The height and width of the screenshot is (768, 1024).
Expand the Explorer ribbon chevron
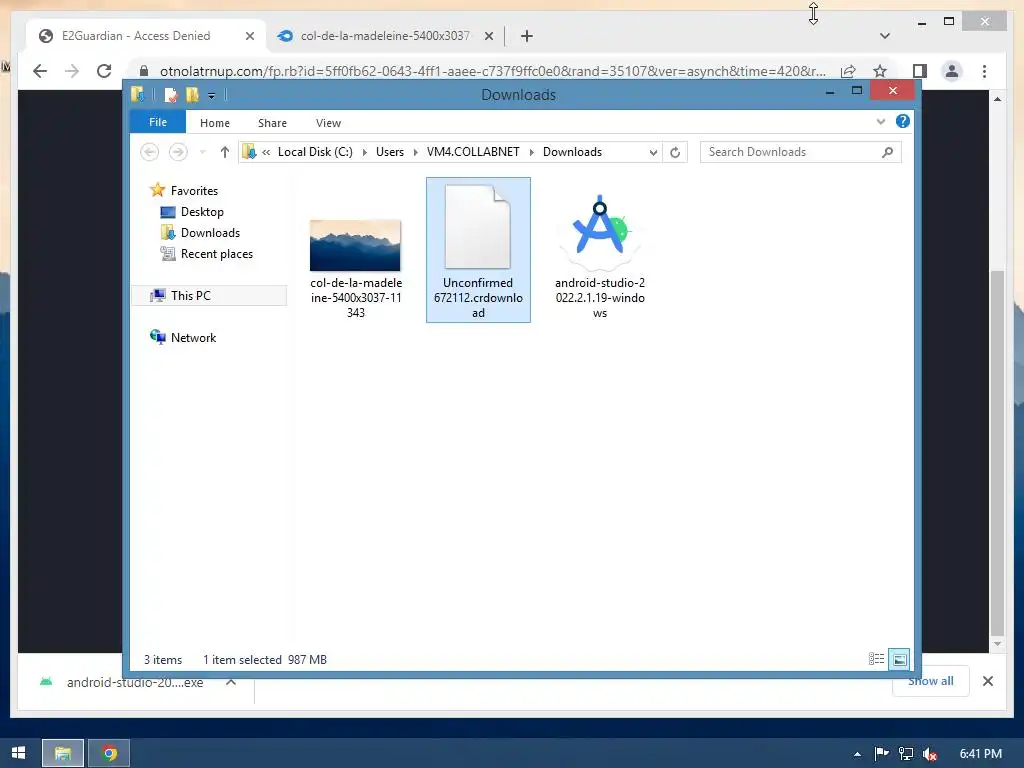[881, 121]
